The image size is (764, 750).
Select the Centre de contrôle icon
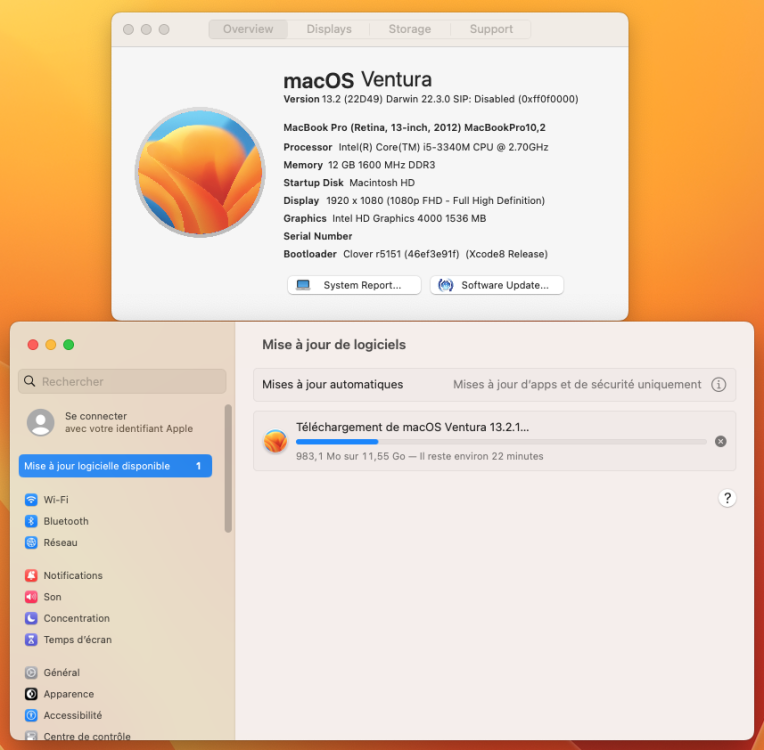(x=31, y=736)
